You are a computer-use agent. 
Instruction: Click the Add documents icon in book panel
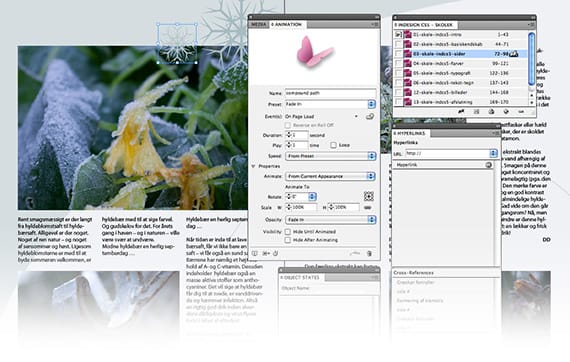[506, 112]
